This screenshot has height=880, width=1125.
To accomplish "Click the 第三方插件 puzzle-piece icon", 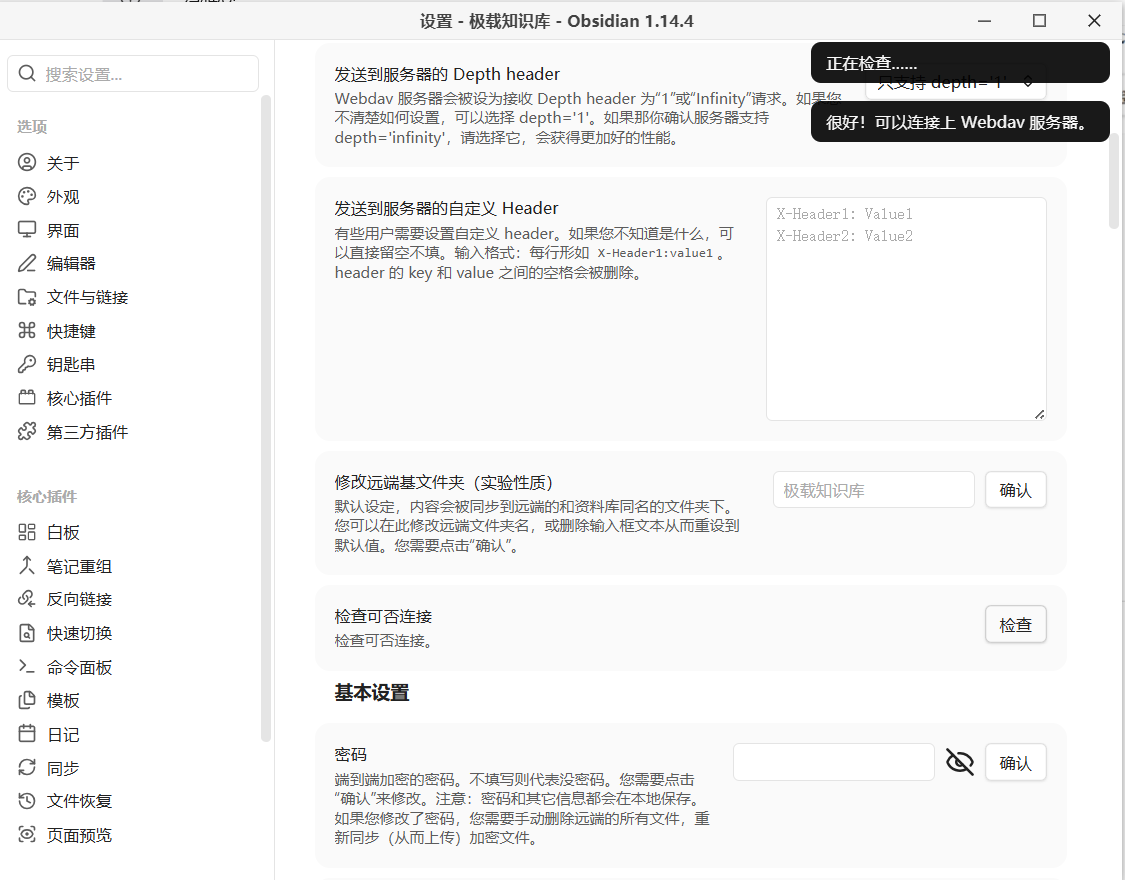I will pos(27,432).
